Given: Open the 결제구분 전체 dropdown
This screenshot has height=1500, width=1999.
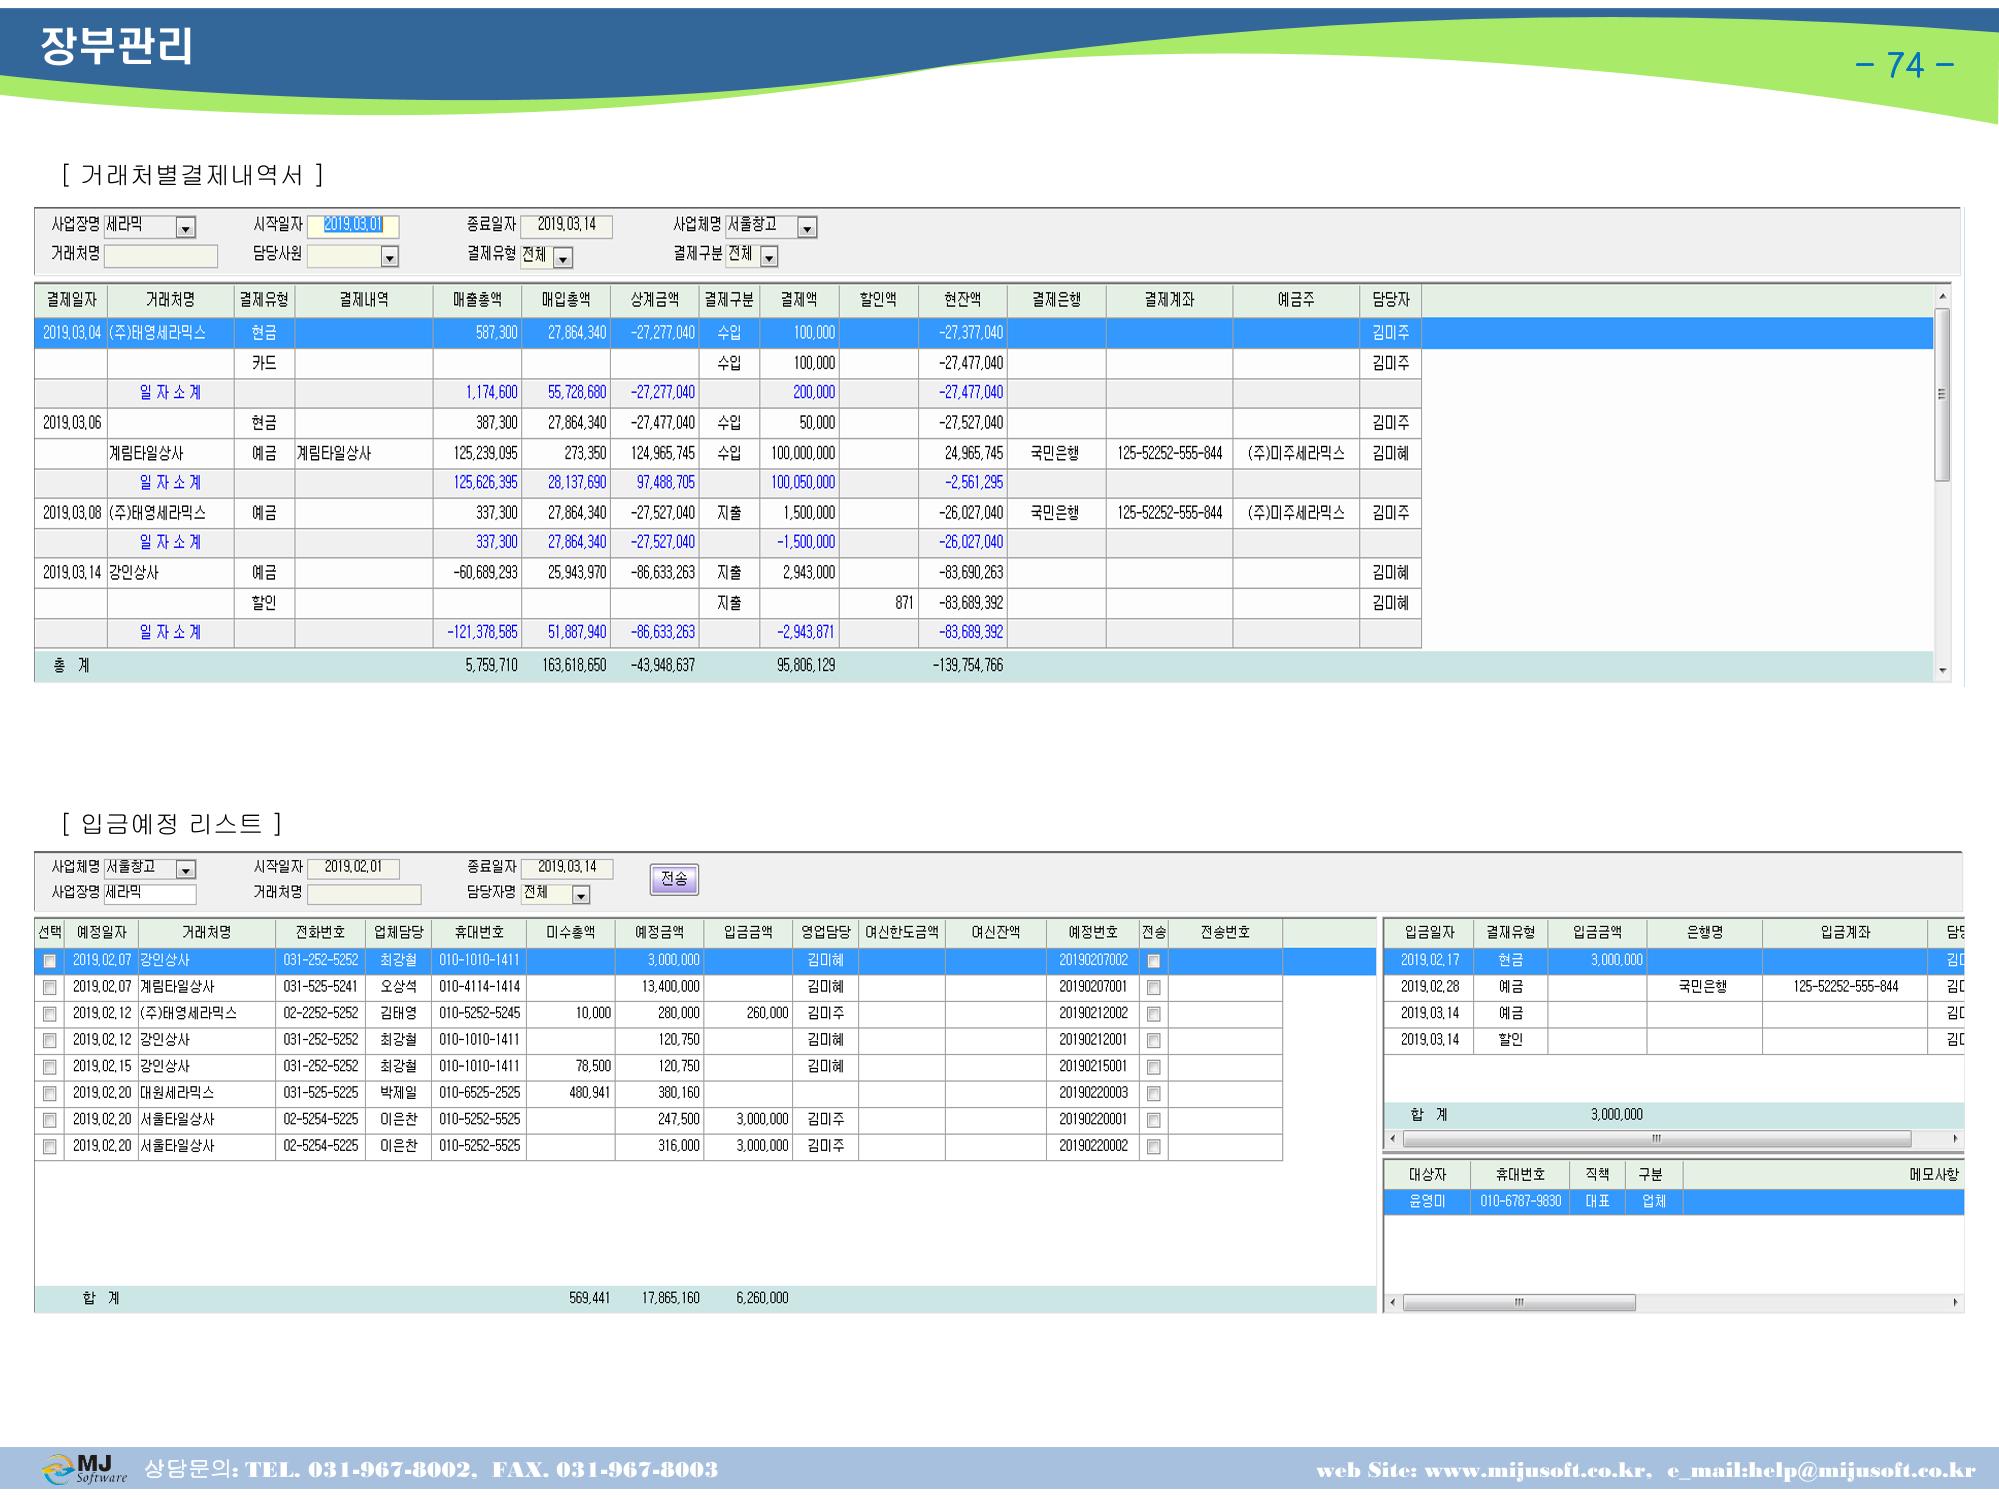Looking at the screenshot, I should tap(769, 257).
